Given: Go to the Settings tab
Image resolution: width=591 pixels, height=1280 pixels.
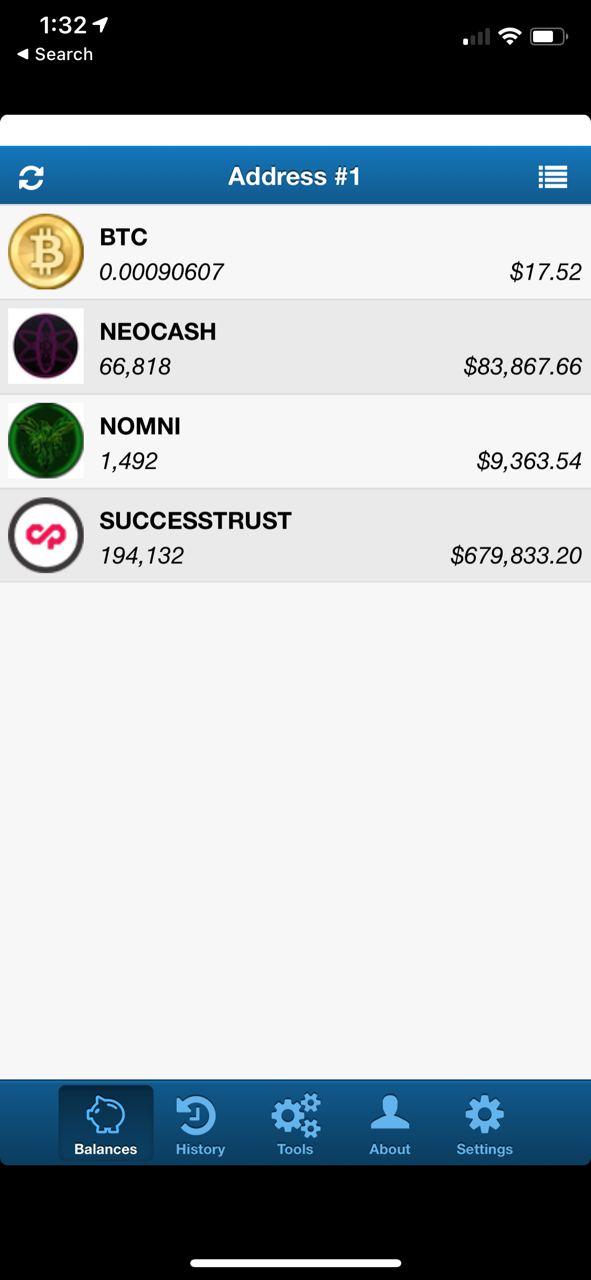Looking at the screenshot, I should coord(485,1125).
